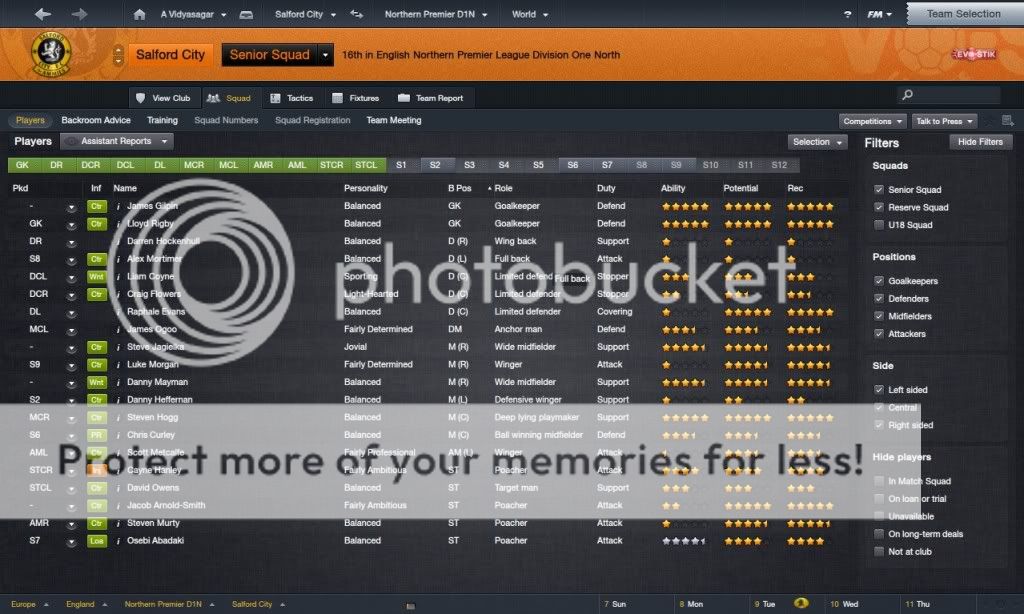
Task: Click the Loa status icon for Osebi Abadaki
Action: pos(97,541)
